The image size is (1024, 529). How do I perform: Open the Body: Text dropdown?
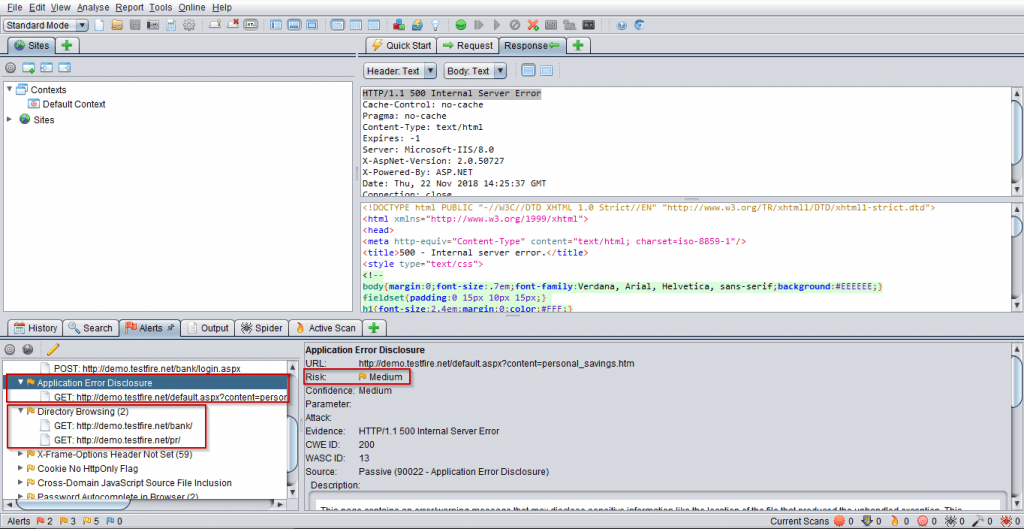tap(475, 71)
